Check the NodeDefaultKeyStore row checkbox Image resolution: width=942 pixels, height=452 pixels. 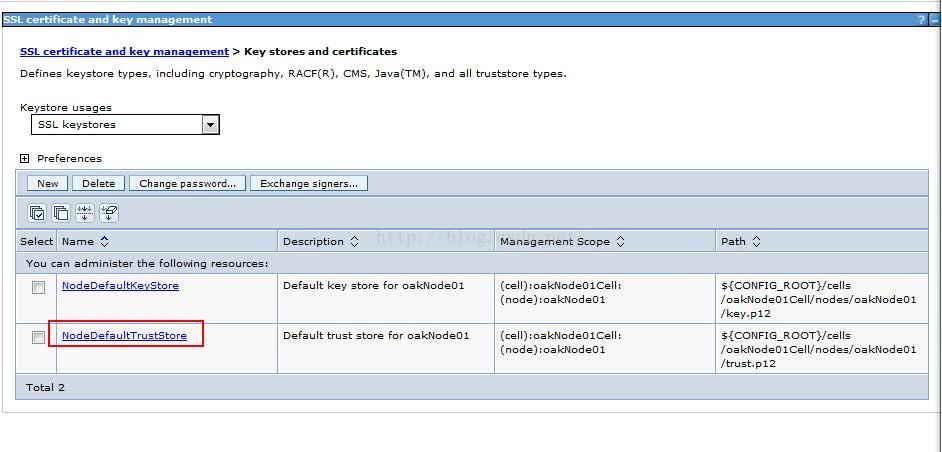[x=38, y=288]
